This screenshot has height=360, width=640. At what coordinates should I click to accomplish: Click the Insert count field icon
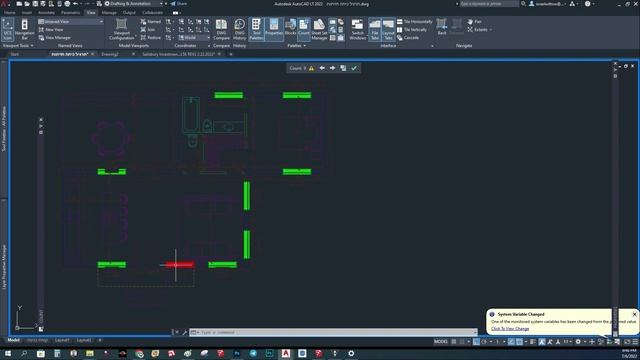tap(343, 68)
